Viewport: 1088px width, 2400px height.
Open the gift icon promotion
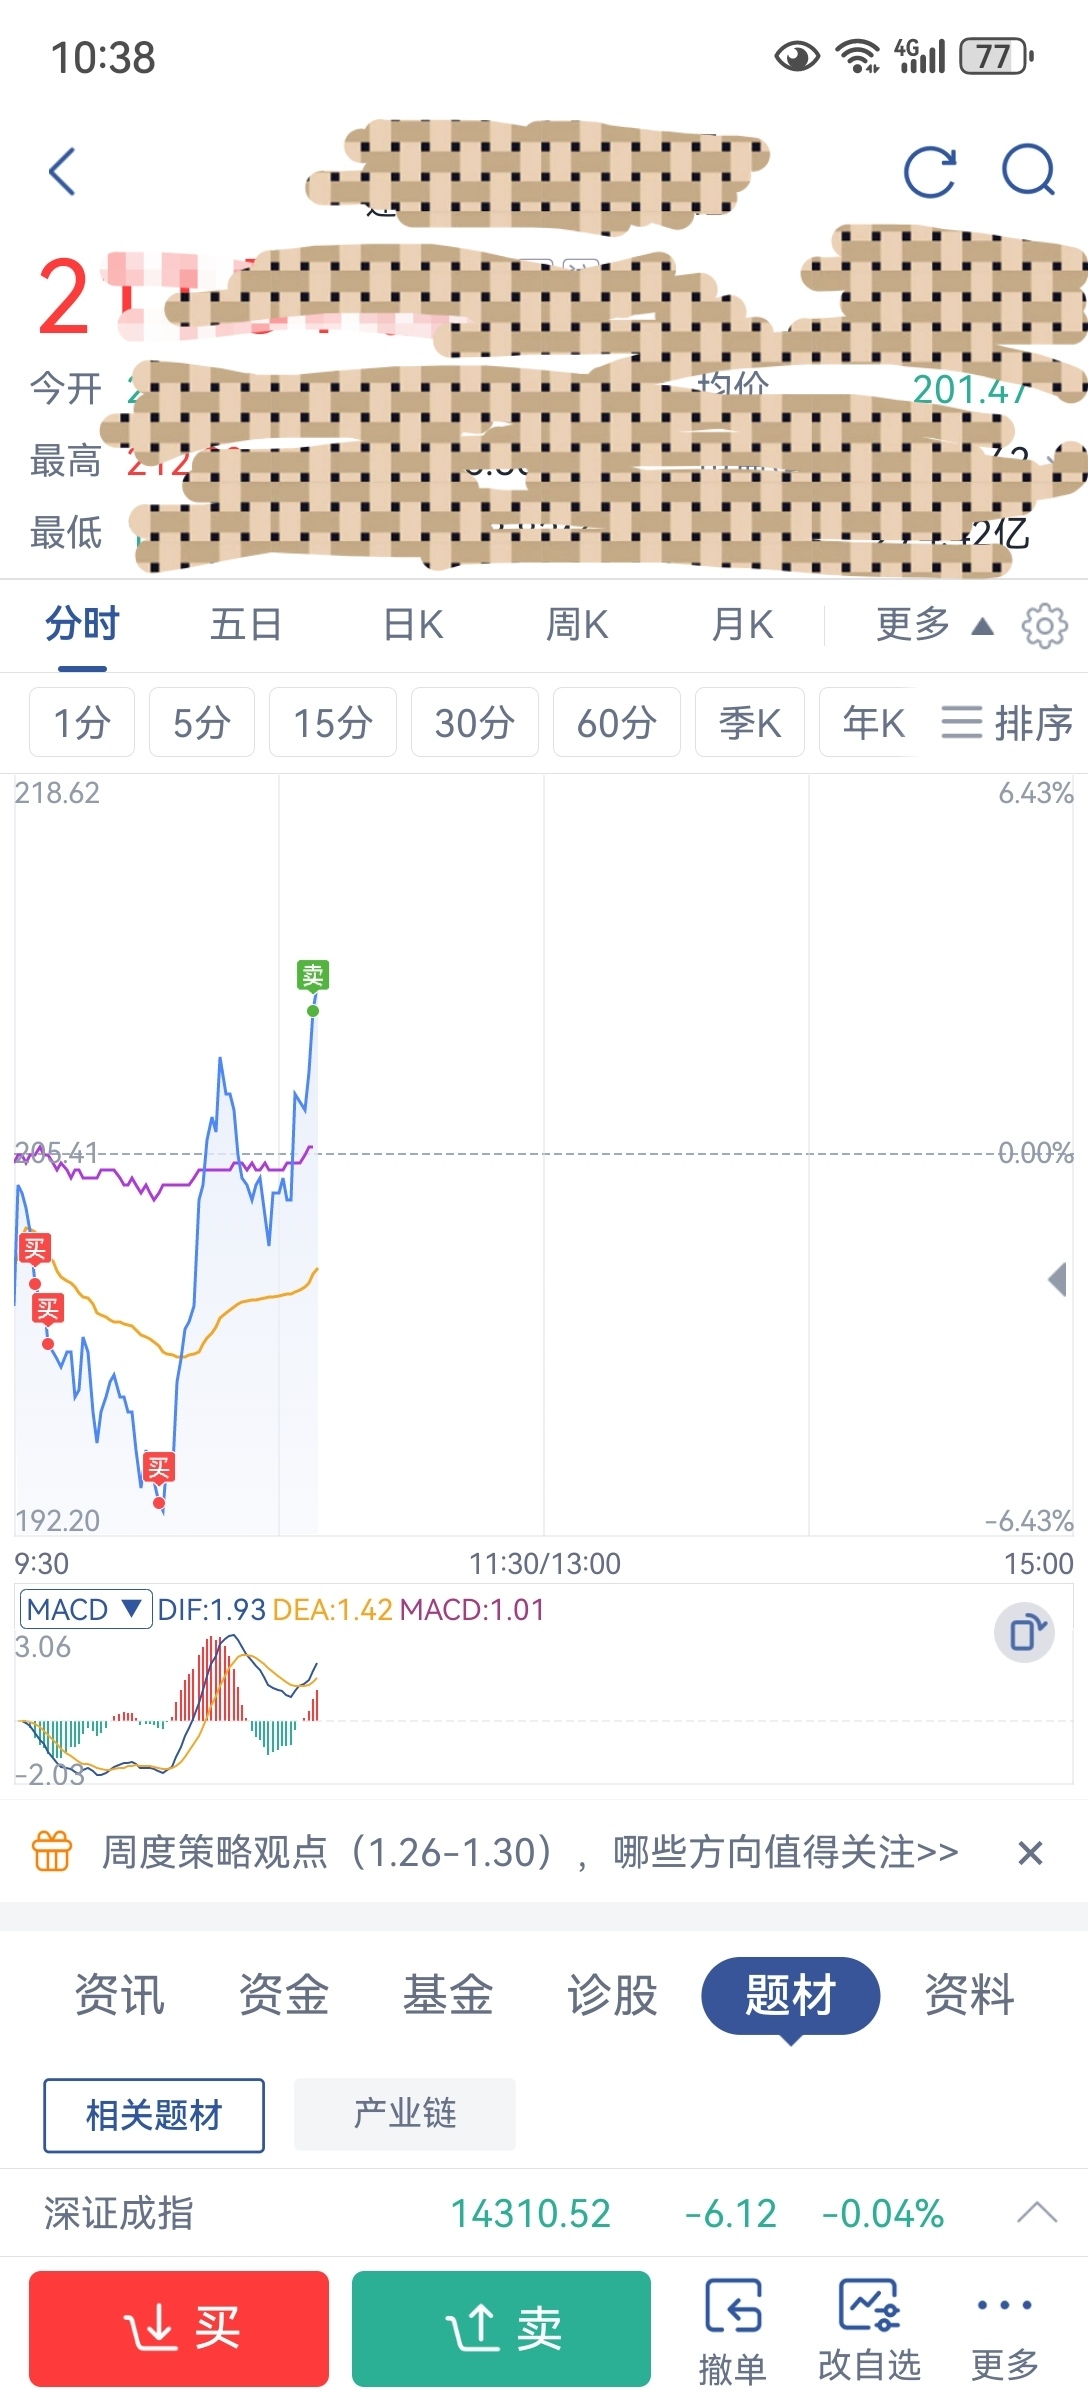[52, 1852]
